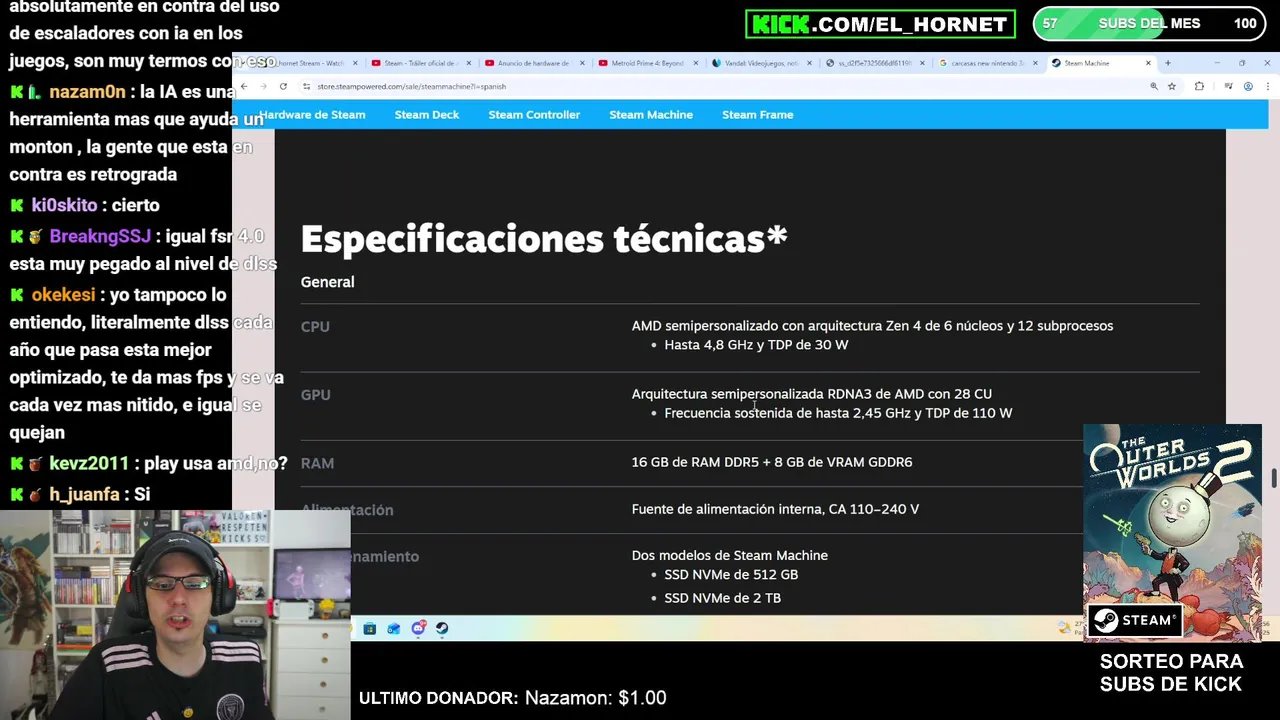
Task: Open the browser zoom magnifier icon
Action: [x=1154, y=86]
